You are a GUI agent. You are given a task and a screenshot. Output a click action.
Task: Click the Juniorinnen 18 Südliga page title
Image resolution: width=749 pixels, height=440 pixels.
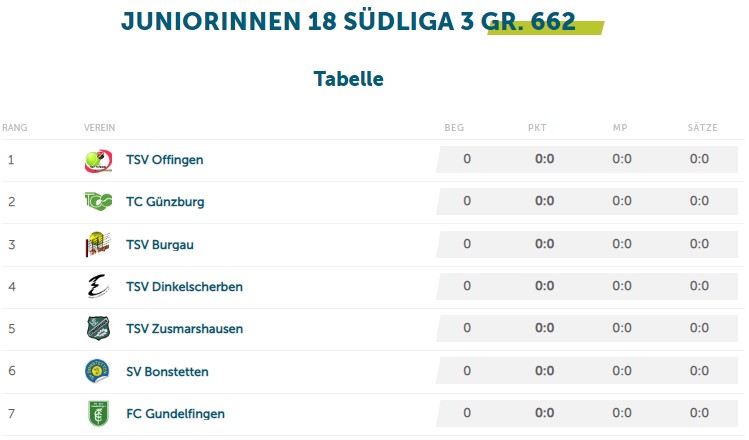pos(348,21)
